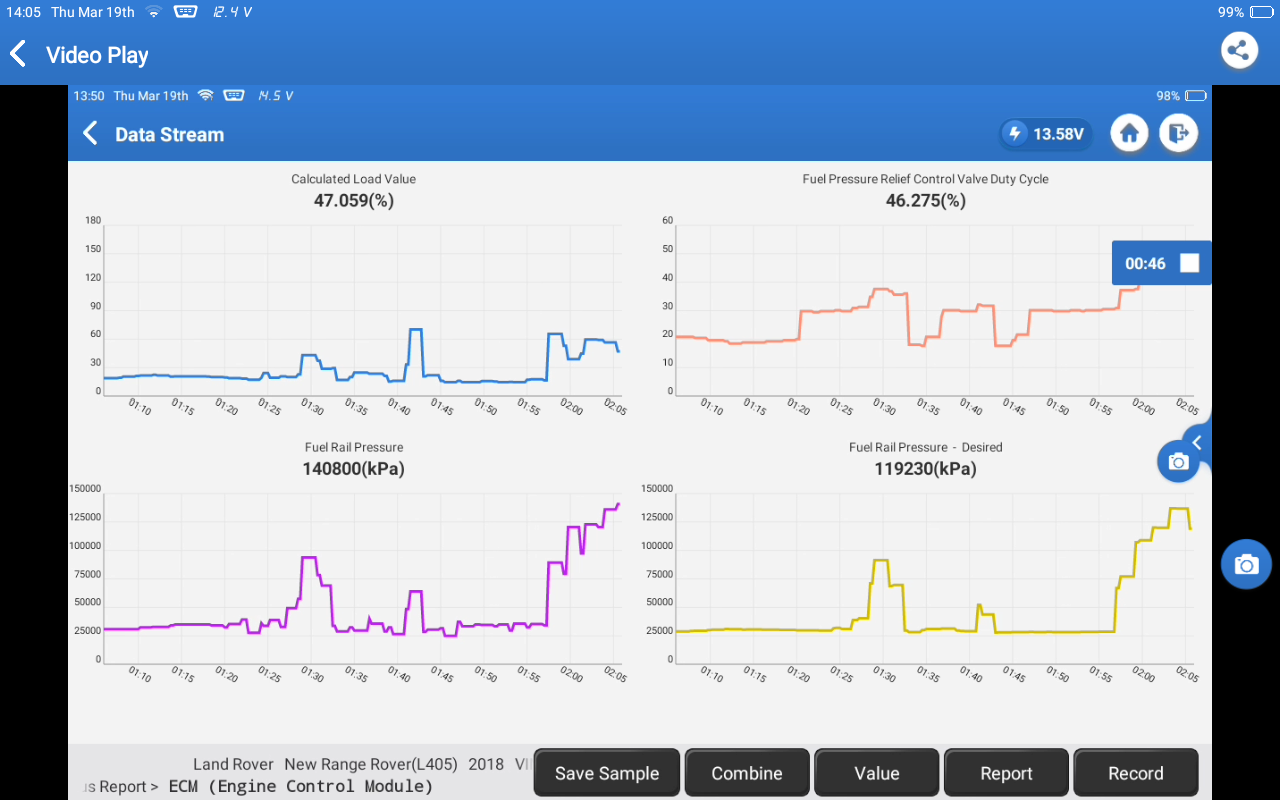Tap the 13.58V battery voltage indicator

[1047, 134]
